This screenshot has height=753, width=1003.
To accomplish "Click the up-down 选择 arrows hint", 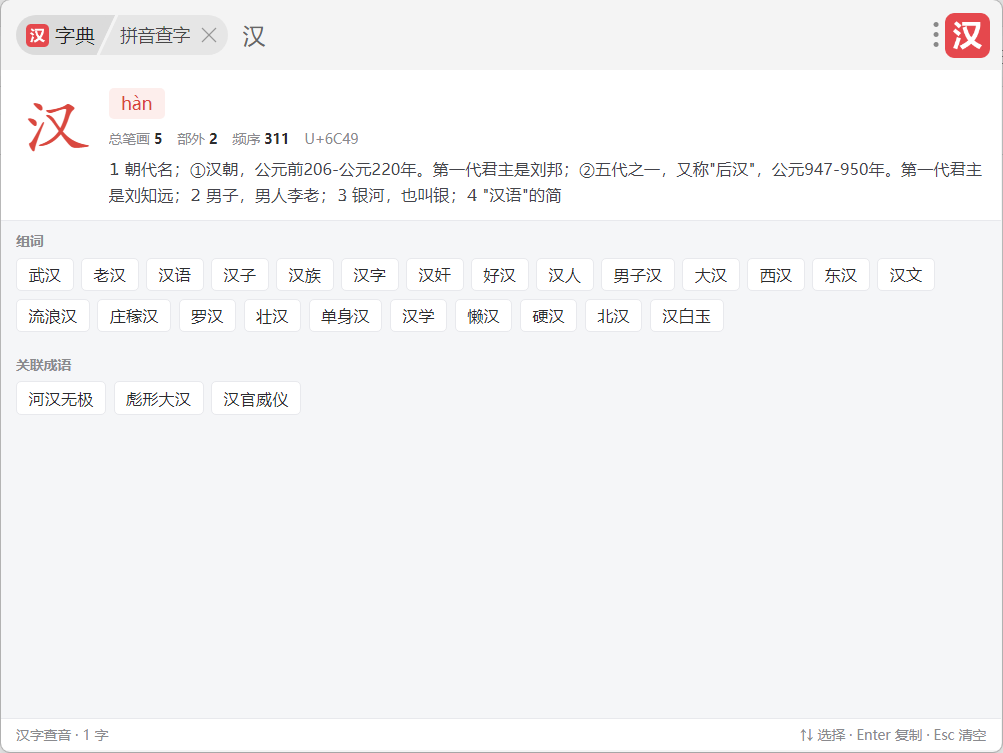I will (823, 735).
